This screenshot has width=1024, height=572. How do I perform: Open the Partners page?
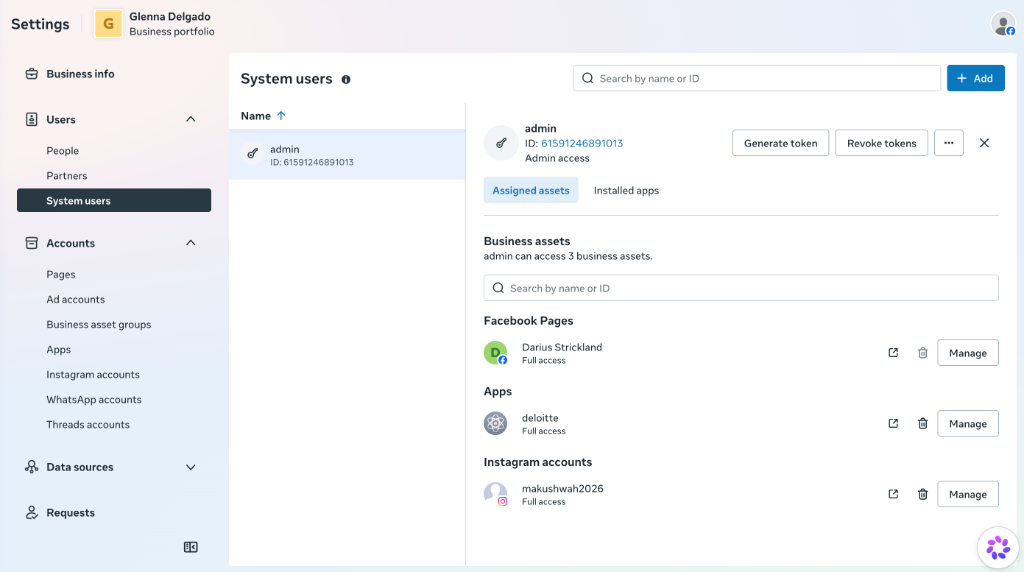tap(67, 176)
